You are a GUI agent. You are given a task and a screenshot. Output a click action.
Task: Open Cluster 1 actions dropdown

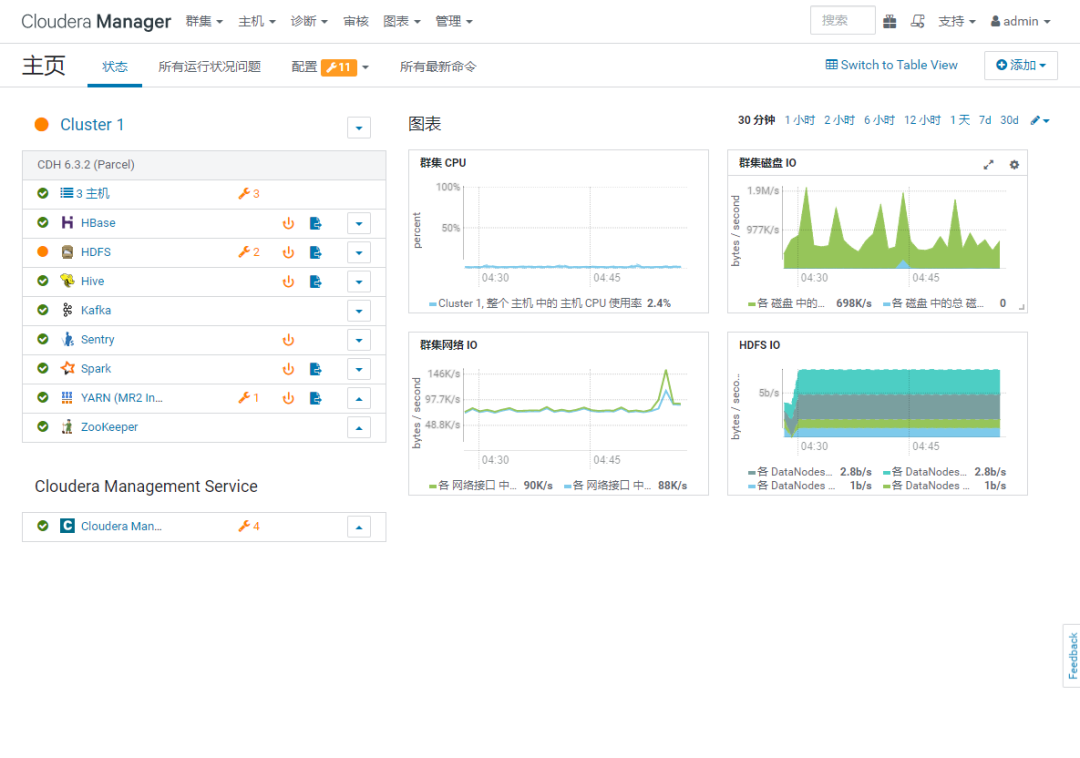(359, 127)
